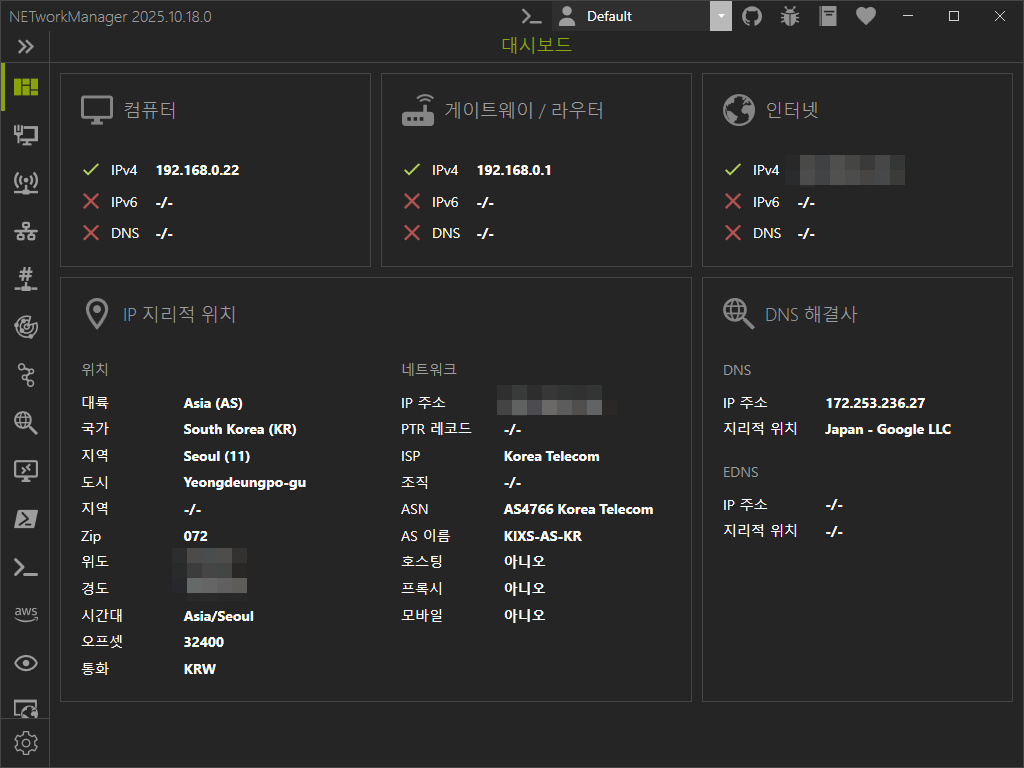This screenshot has width=1024, height=768.
Task: Click the 호스팅 value 아니오
Action: 524,562
